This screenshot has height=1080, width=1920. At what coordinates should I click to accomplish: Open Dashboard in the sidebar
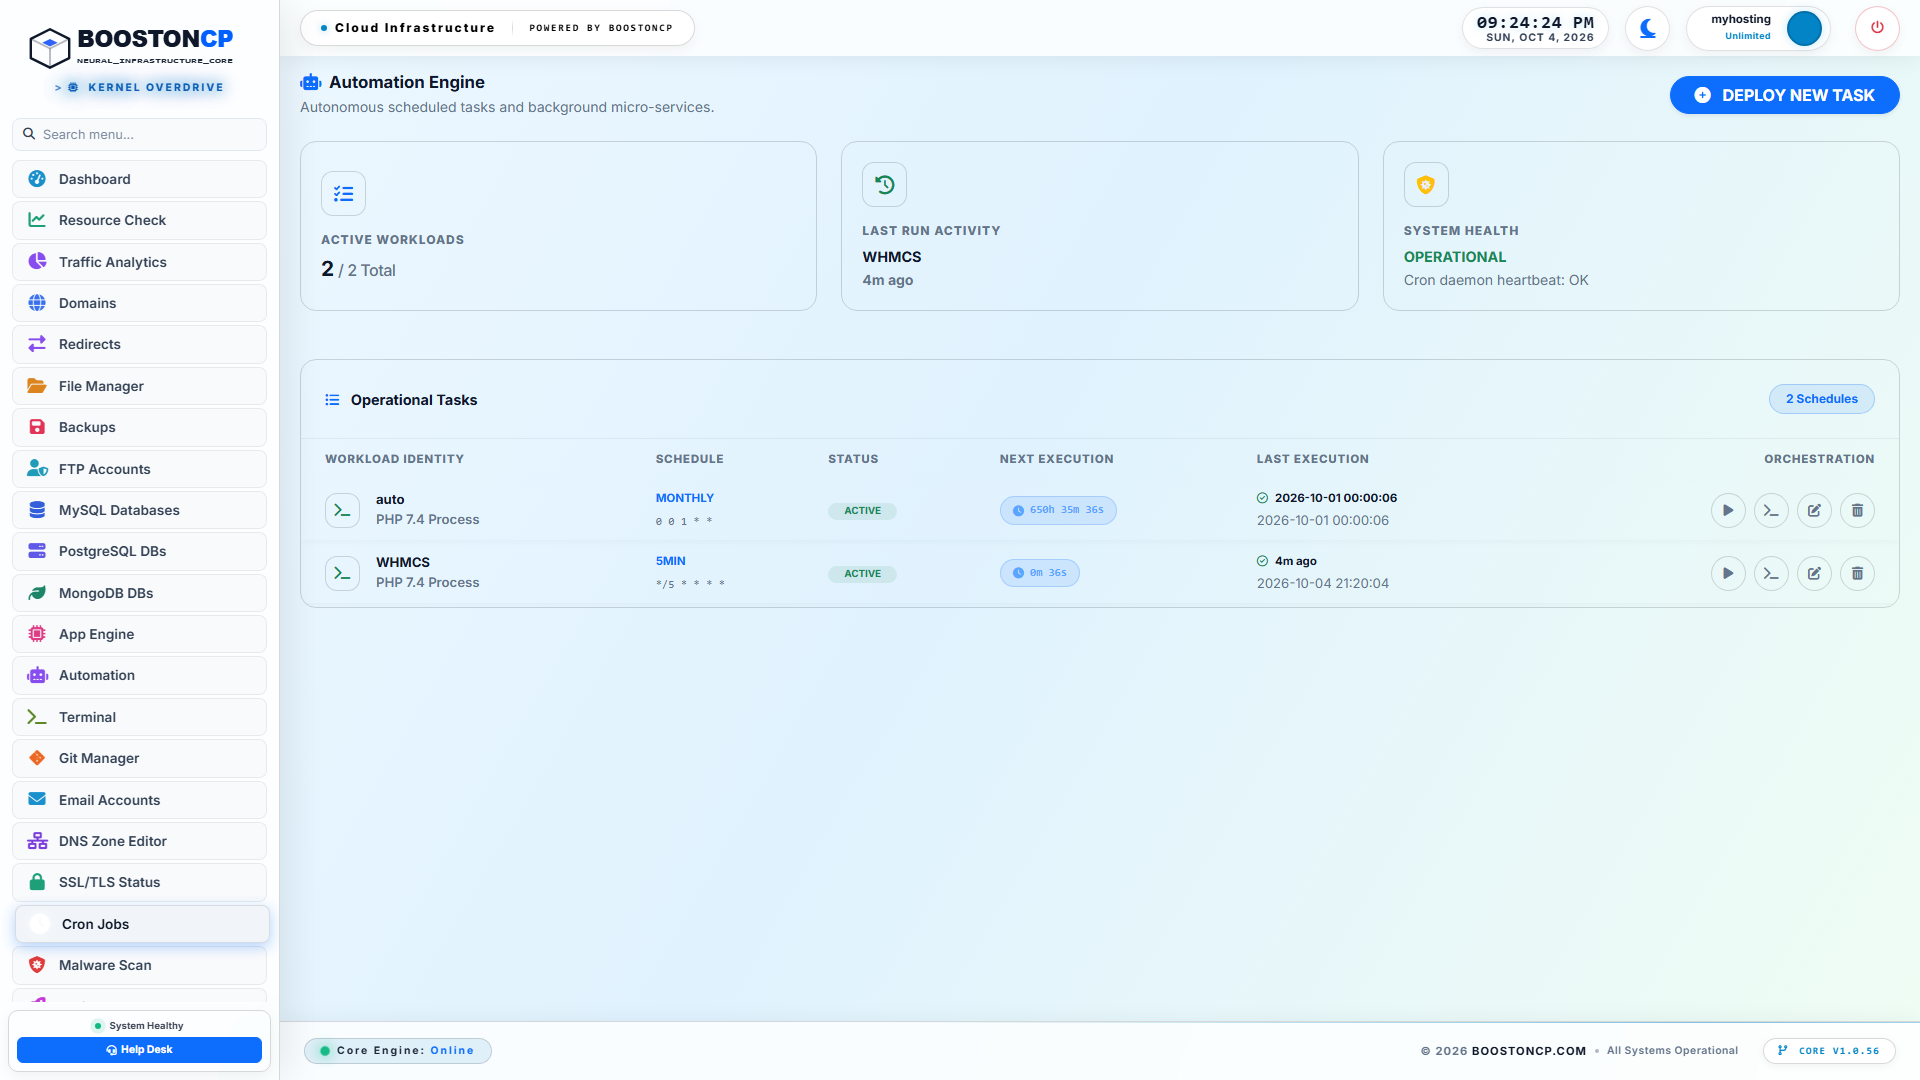(139, 179)
